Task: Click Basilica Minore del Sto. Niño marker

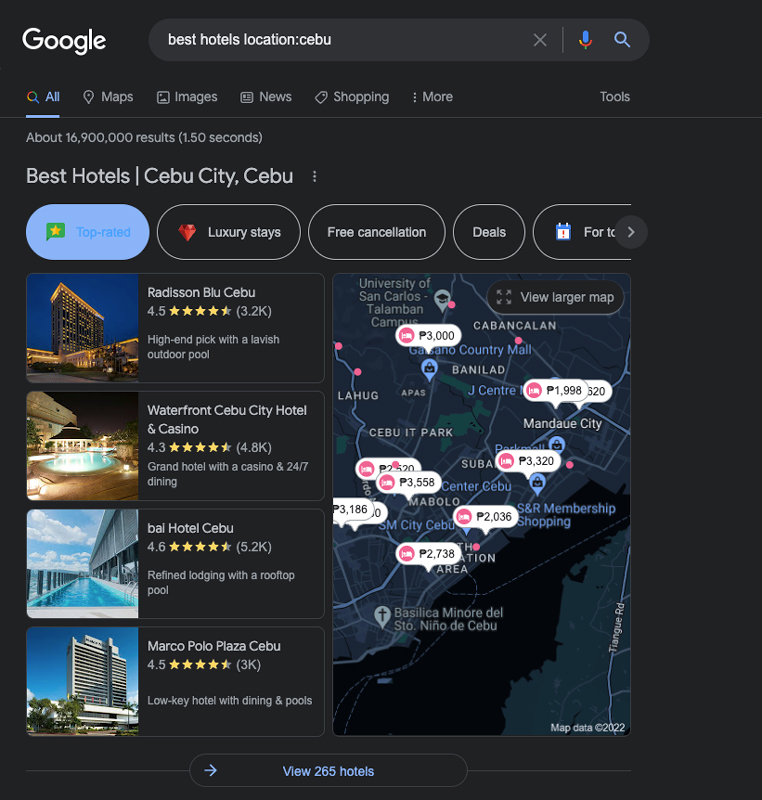Action: (x=382, y=616)
